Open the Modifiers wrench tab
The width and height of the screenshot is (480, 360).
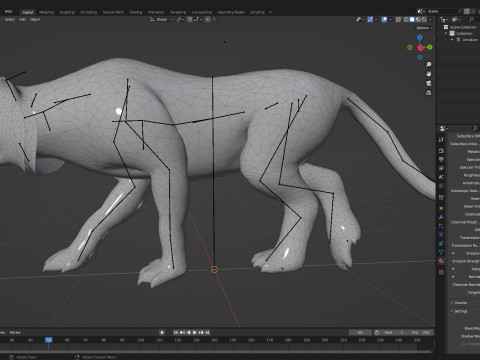441,217
